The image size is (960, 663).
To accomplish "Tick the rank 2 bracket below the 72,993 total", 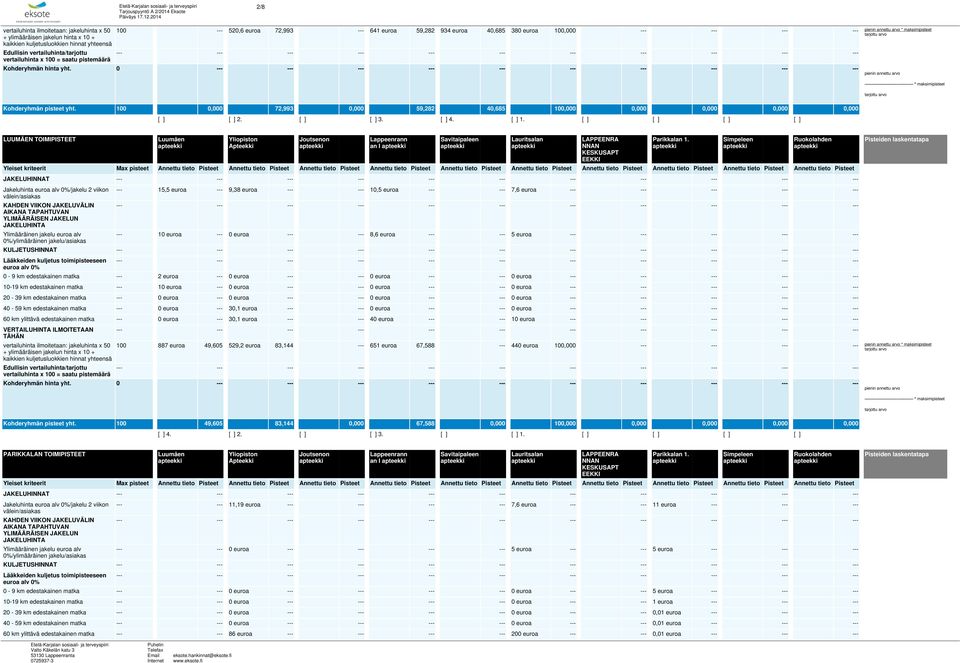I will (x=236, y=120).
